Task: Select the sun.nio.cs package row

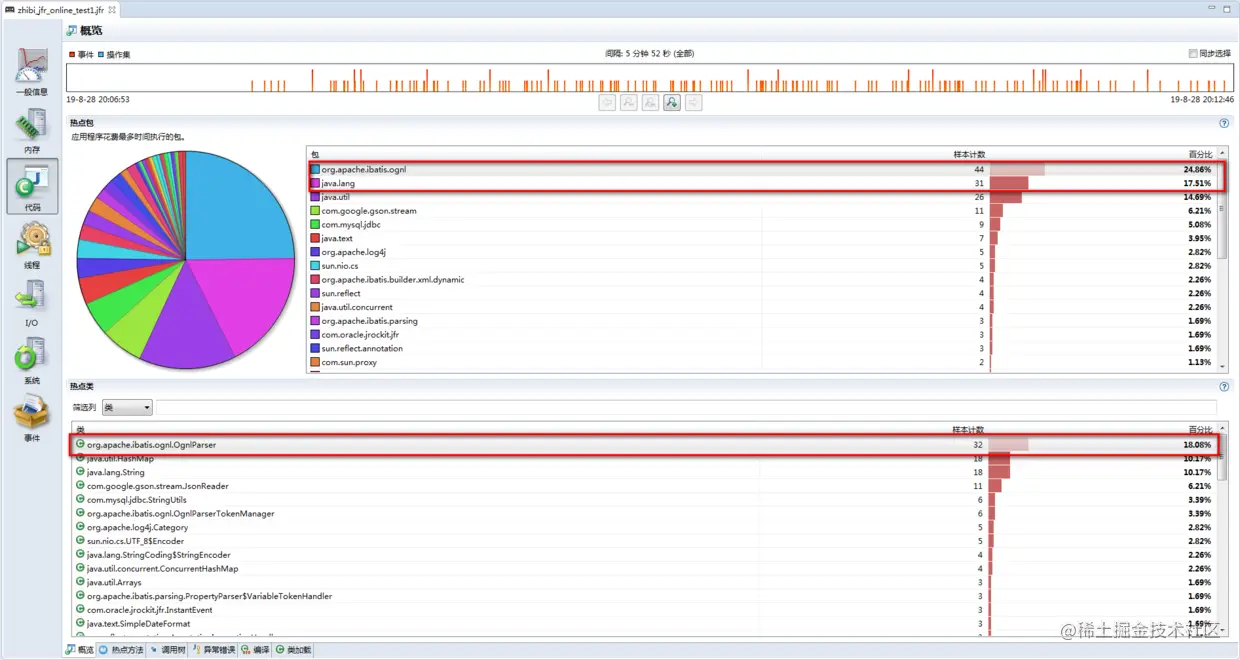Action: (x=763, y=266)
